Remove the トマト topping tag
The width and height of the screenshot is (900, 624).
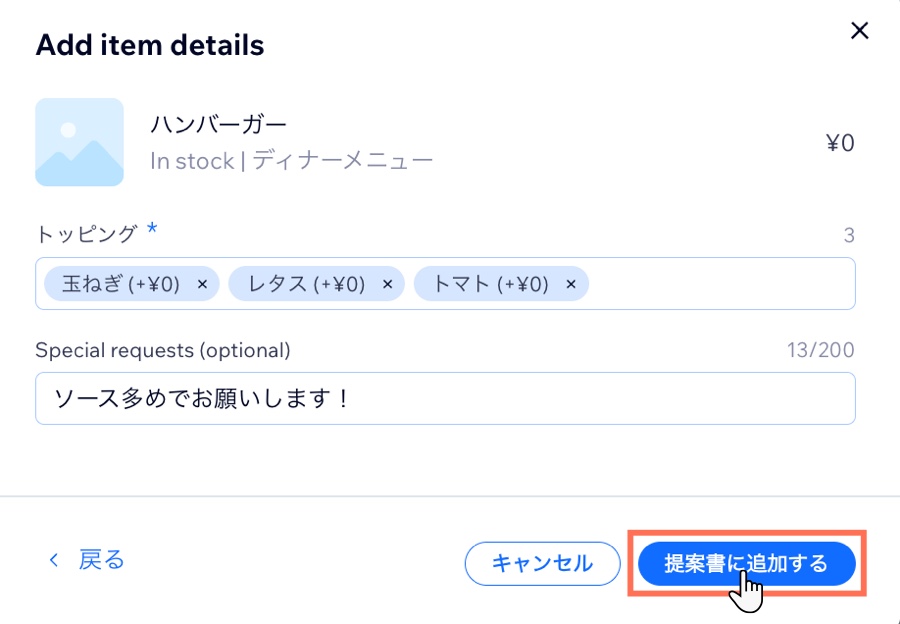point(570,284)
